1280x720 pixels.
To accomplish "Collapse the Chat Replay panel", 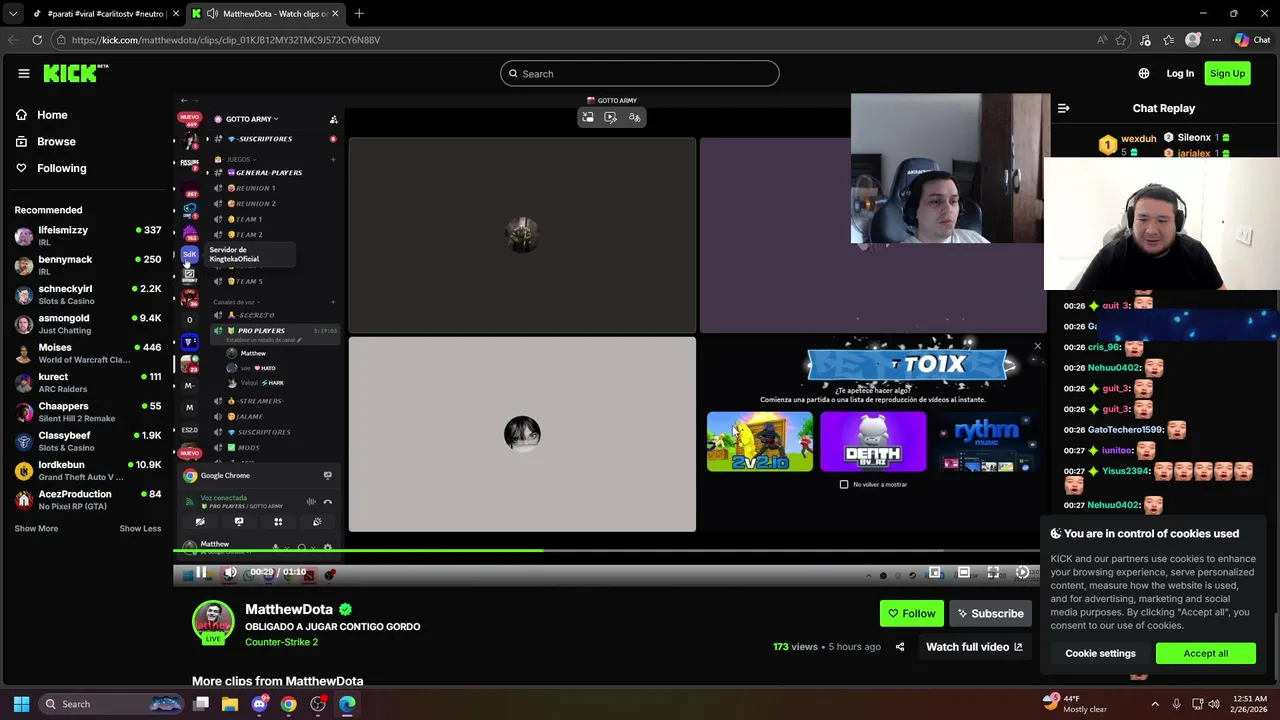I will [1064, 108].
